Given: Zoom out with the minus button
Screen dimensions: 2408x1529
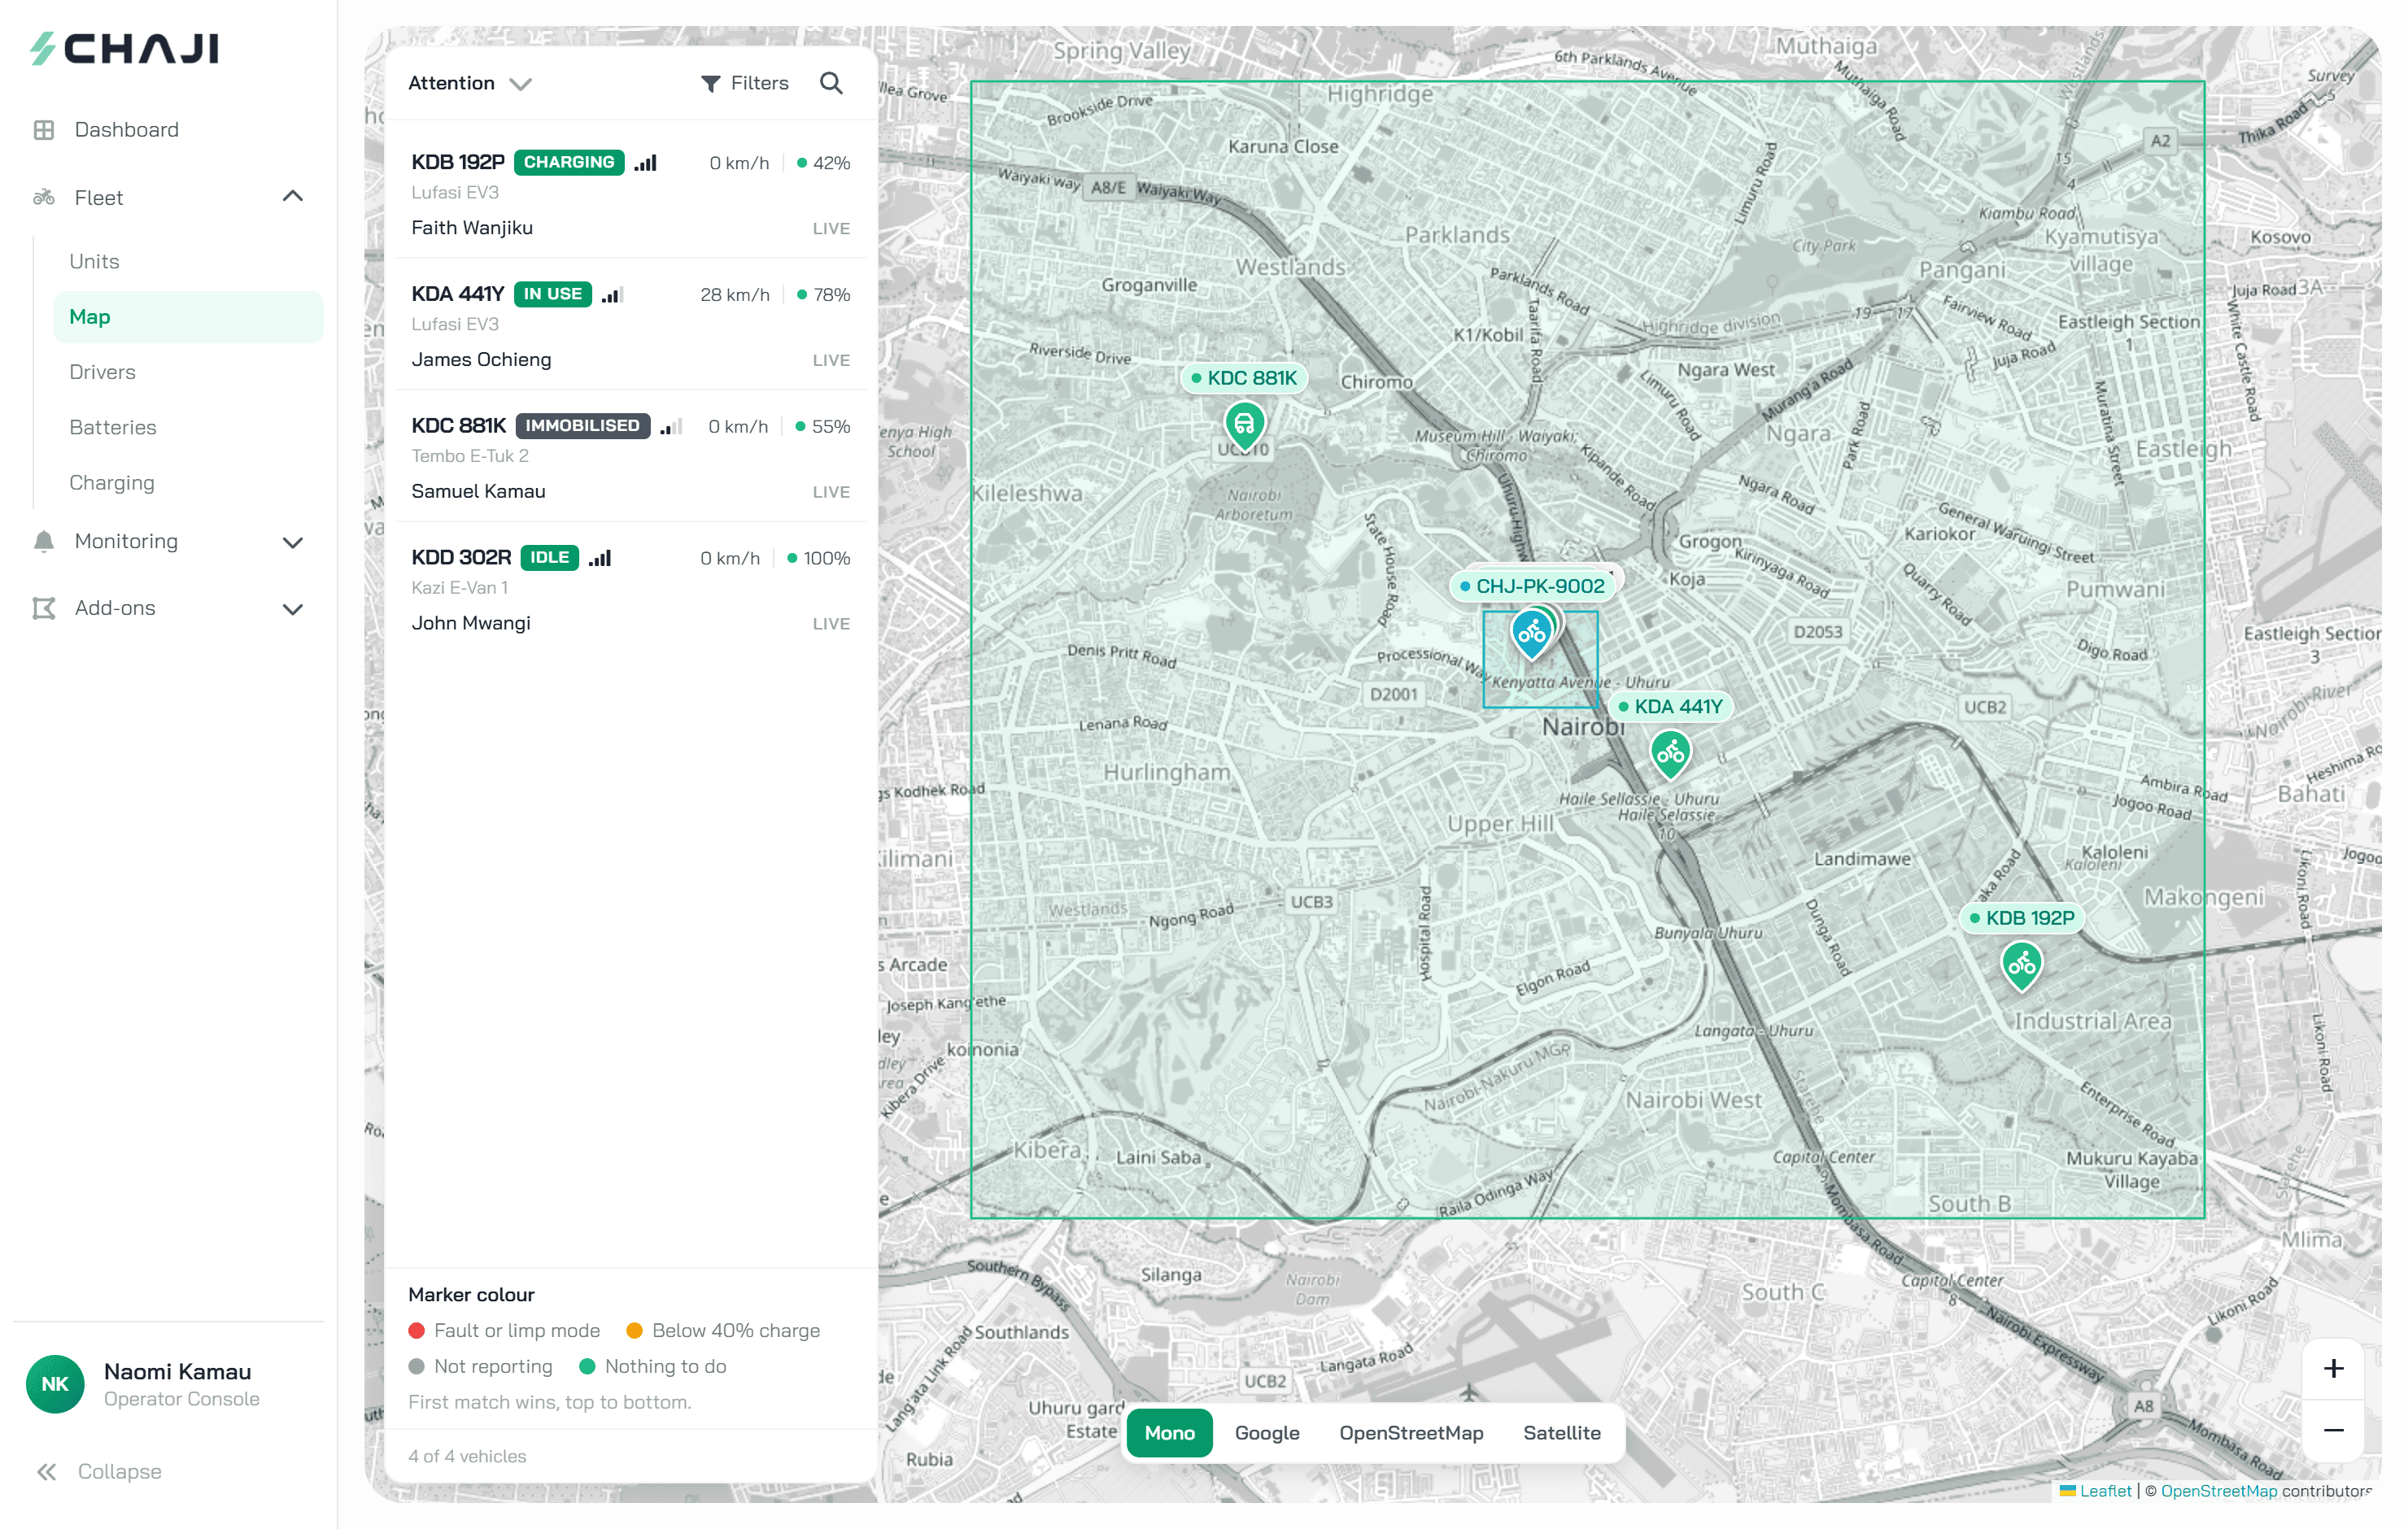Looking at the screenshot, I should (2332, 1430).
